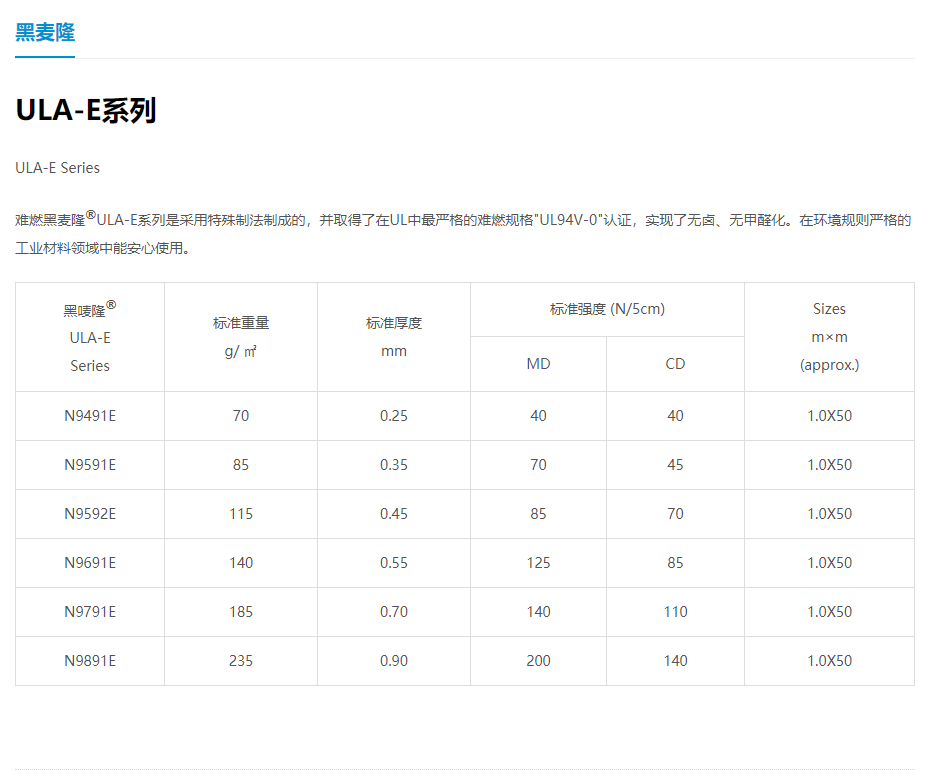This screenshot has height=771, width=926.
Task: Click MD value 200 in N9891E row
Action: pyautogui.click(x=539, y=661)
